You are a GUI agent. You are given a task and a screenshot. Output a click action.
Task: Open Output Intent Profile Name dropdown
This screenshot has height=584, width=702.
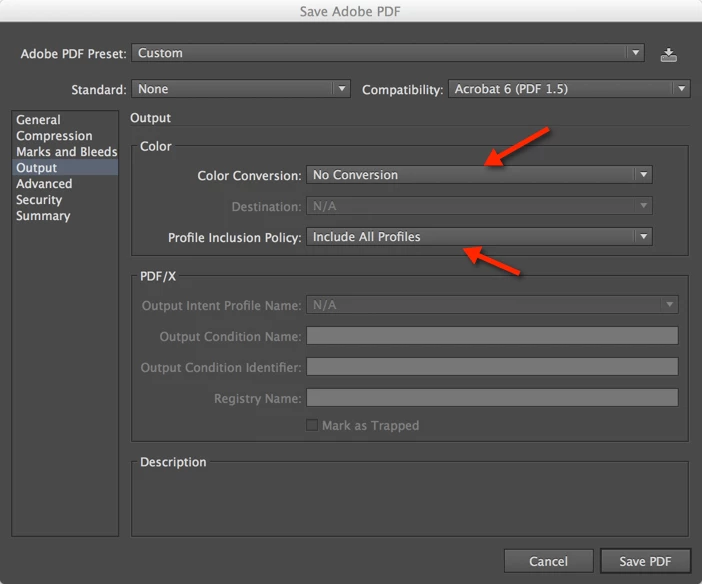coord(492,305)
